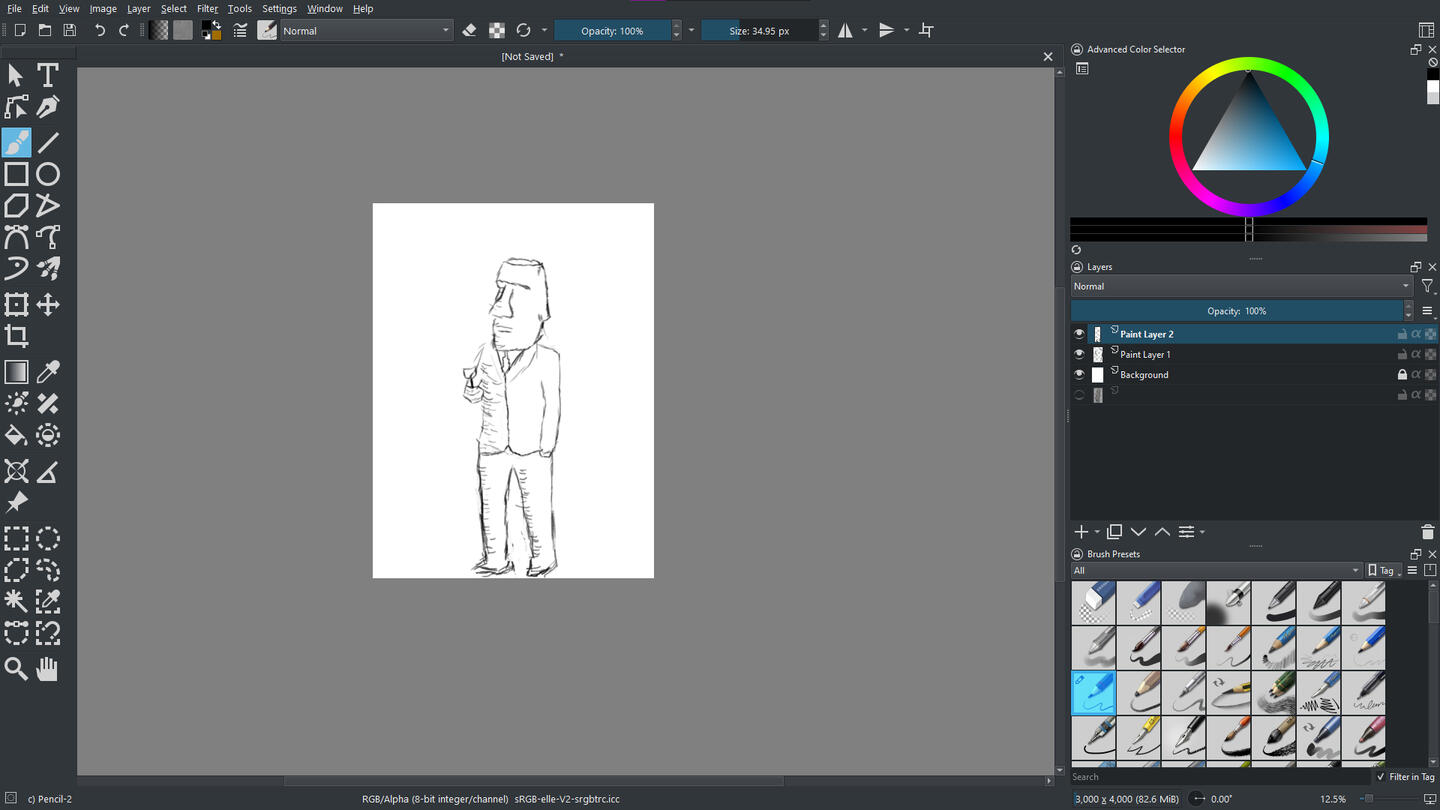Hide the Background layer eye
Image resolution: width=1440 pixels, height=810 pixels.
pos(1079,375)
